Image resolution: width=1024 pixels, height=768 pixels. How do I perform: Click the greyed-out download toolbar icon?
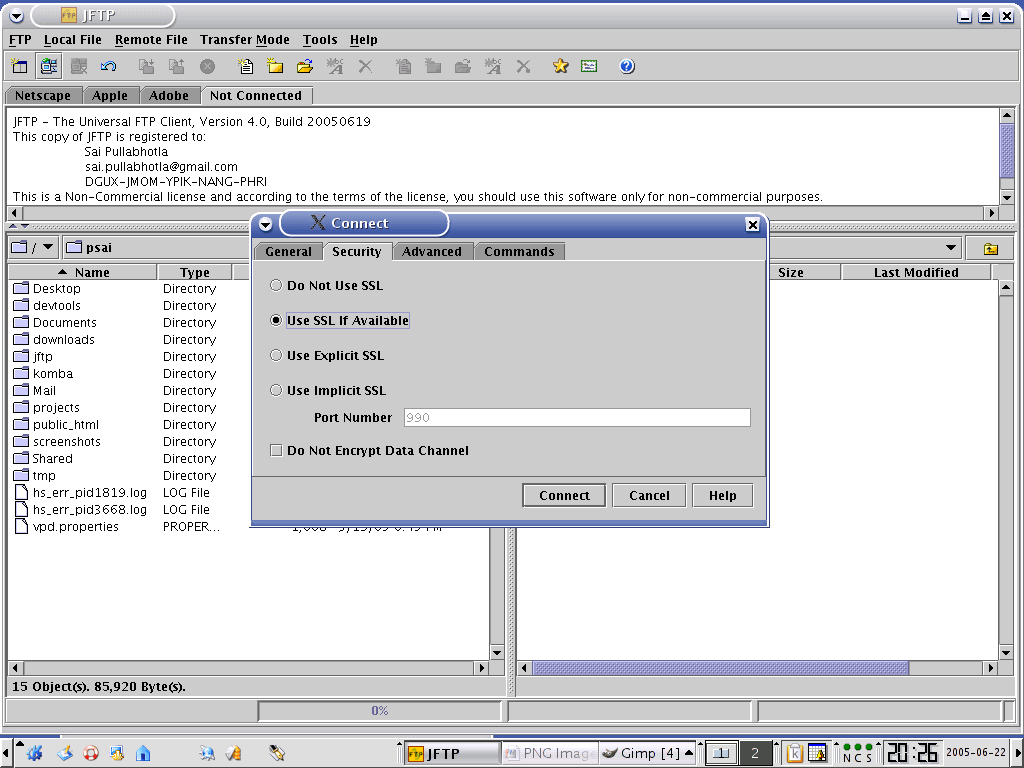(x=146, y=66)
